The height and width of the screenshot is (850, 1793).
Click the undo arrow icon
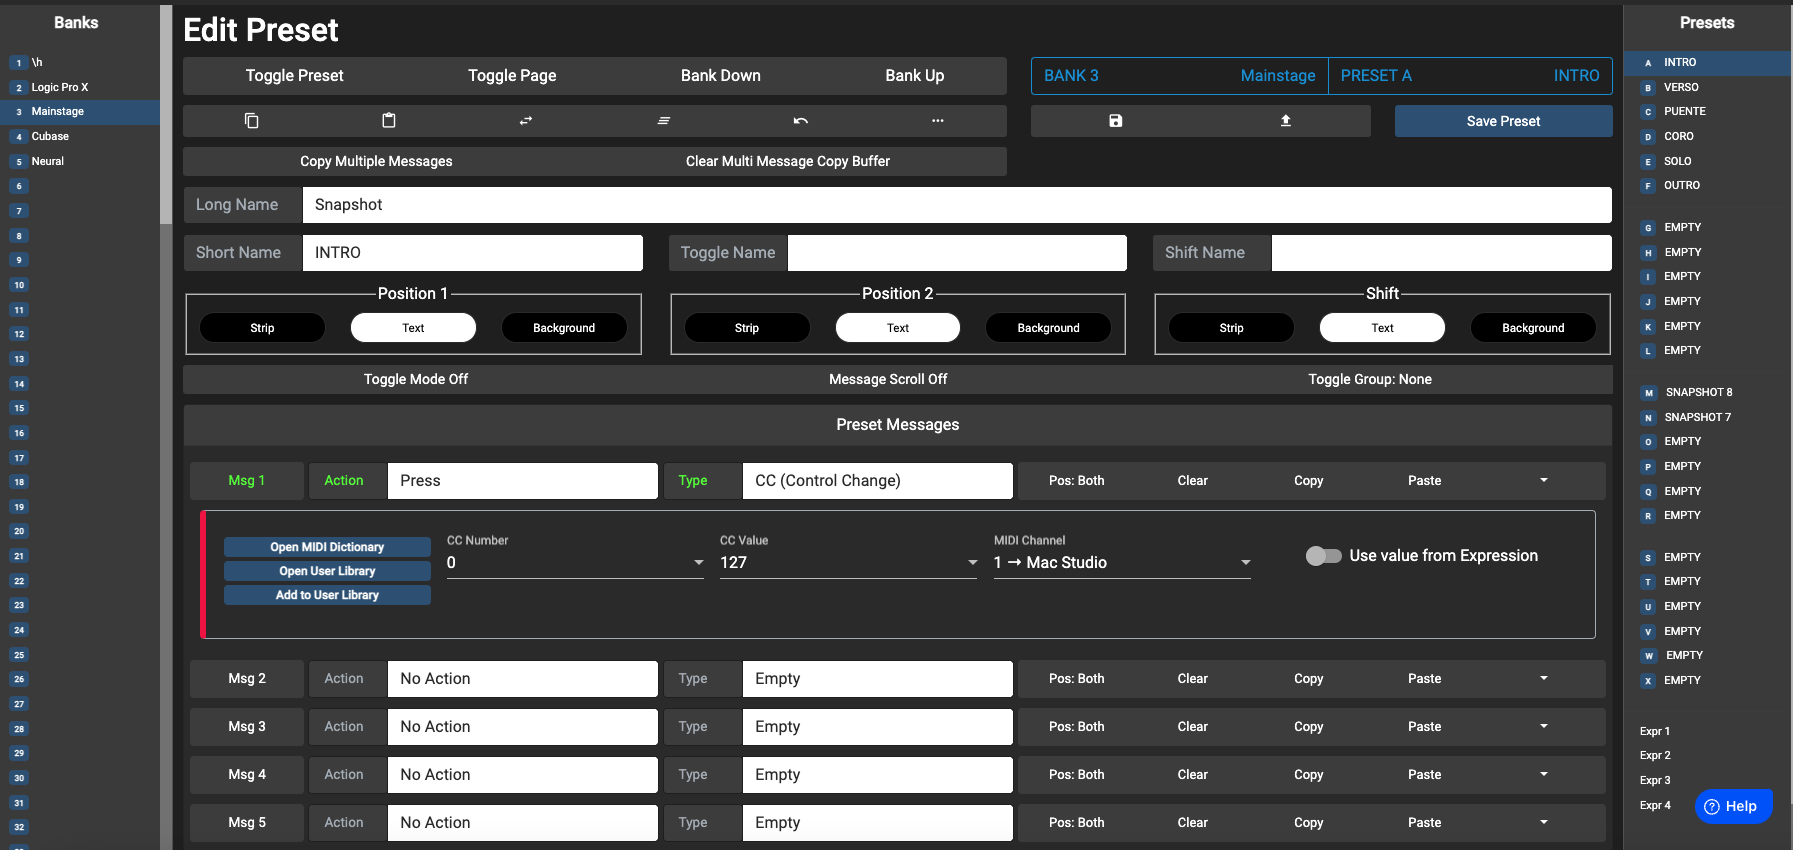[x=800, y=121]
